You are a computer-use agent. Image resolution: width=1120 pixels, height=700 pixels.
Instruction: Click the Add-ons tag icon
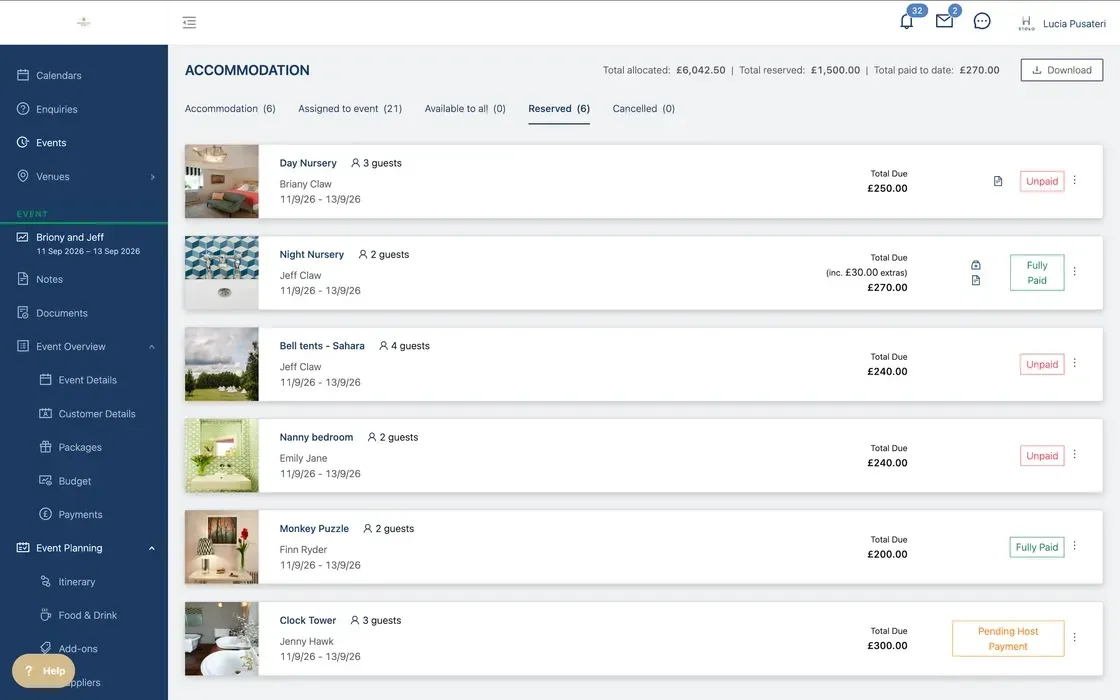(45, 648)
